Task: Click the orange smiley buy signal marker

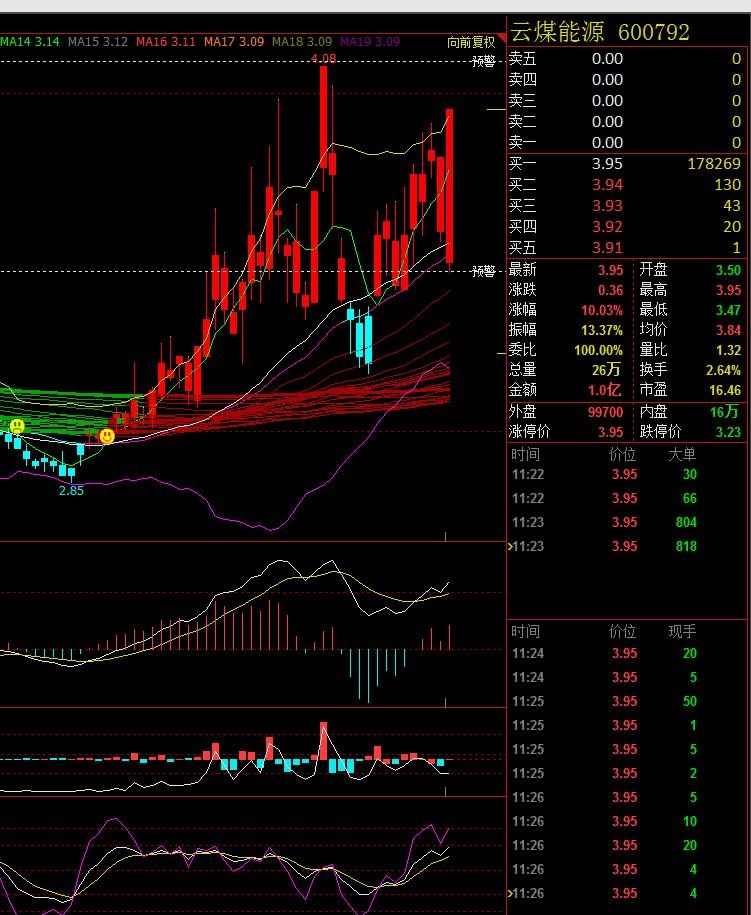Action: 107,435
